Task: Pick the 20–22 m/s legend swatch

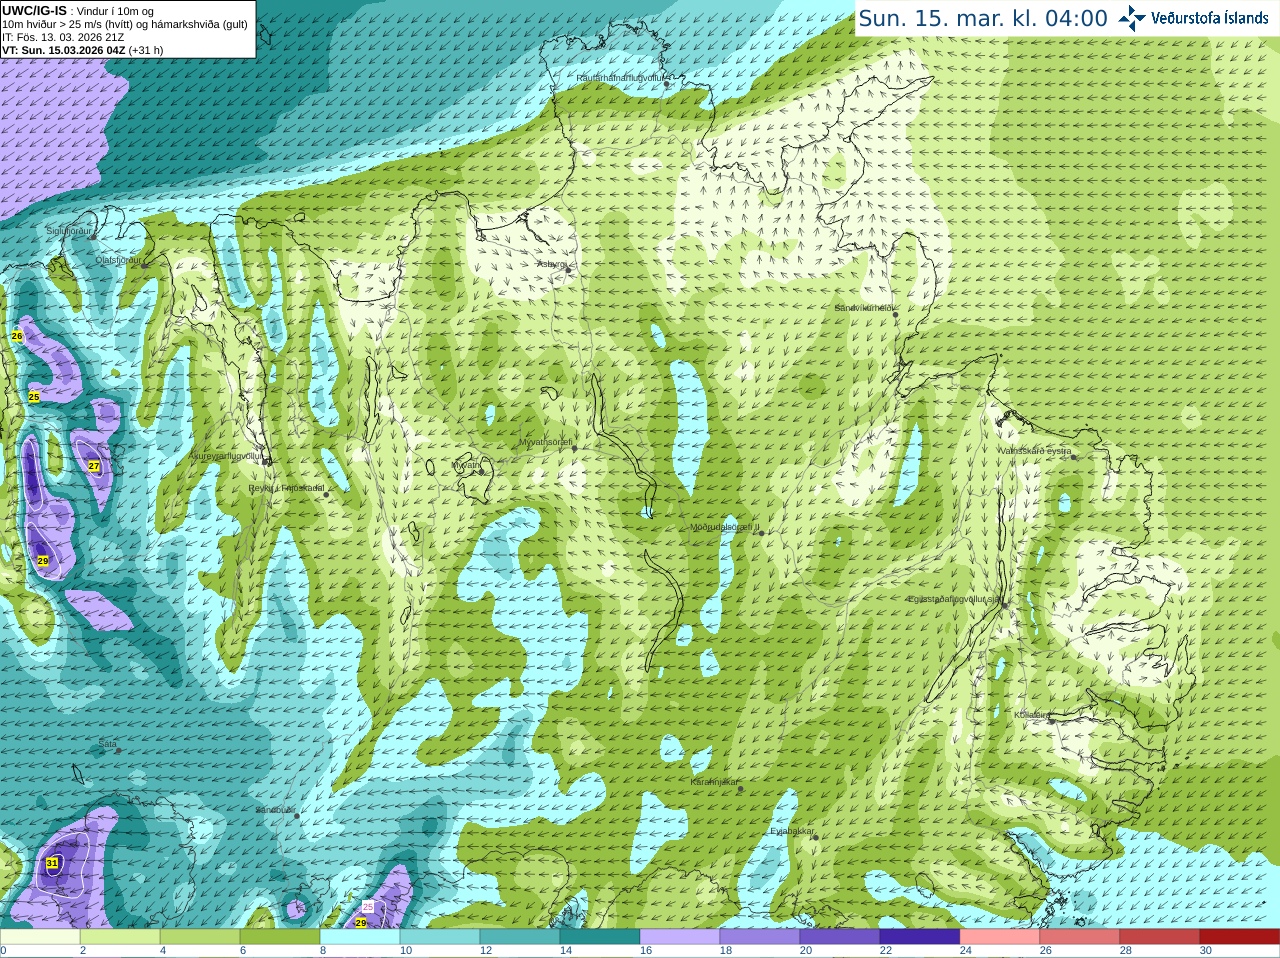Action: (840, 937)
